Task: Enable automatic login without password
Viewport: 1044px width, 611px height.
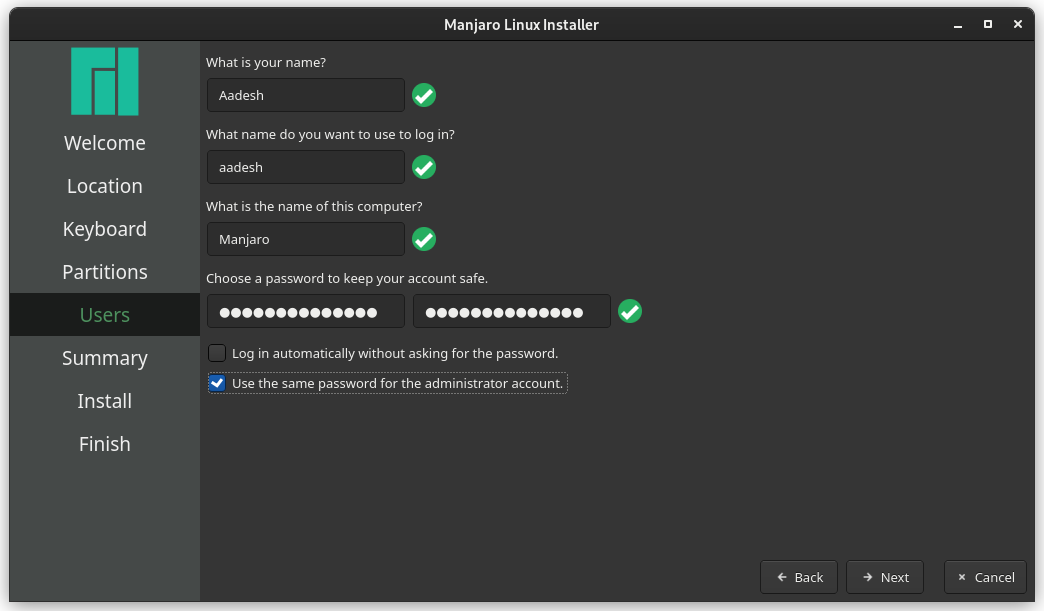Action: click(x=217, y=353)
